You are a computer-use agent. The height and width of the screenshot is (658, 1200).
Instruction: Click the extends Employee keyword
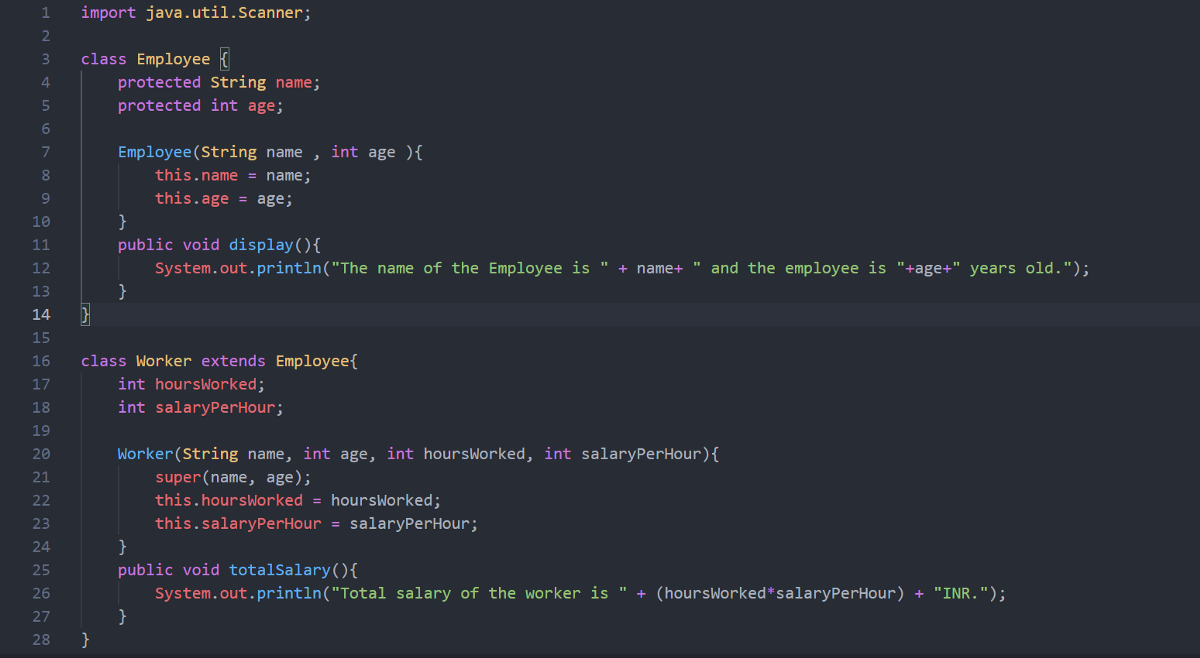(233, 360)
